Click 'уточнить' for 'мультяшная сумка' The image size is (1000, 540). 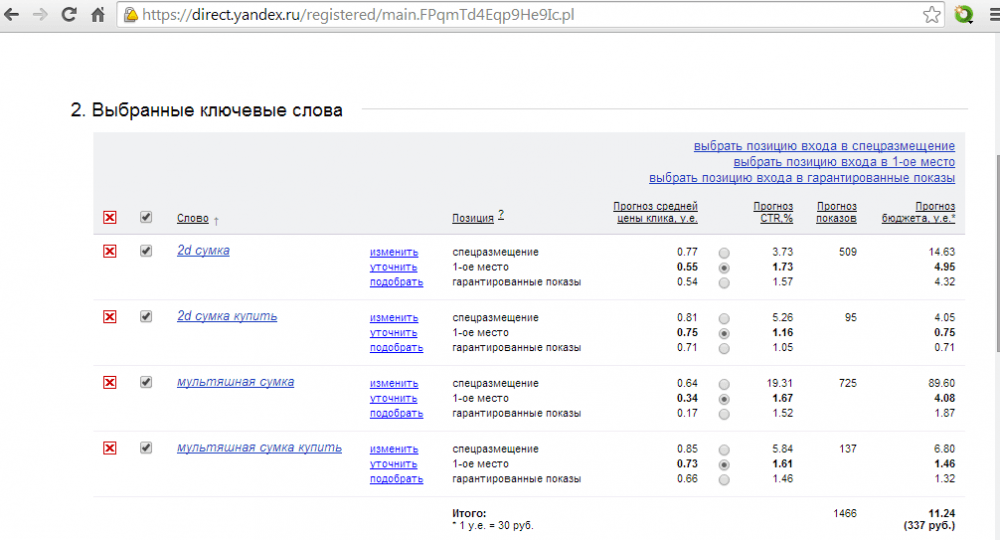tap(393, 398)
